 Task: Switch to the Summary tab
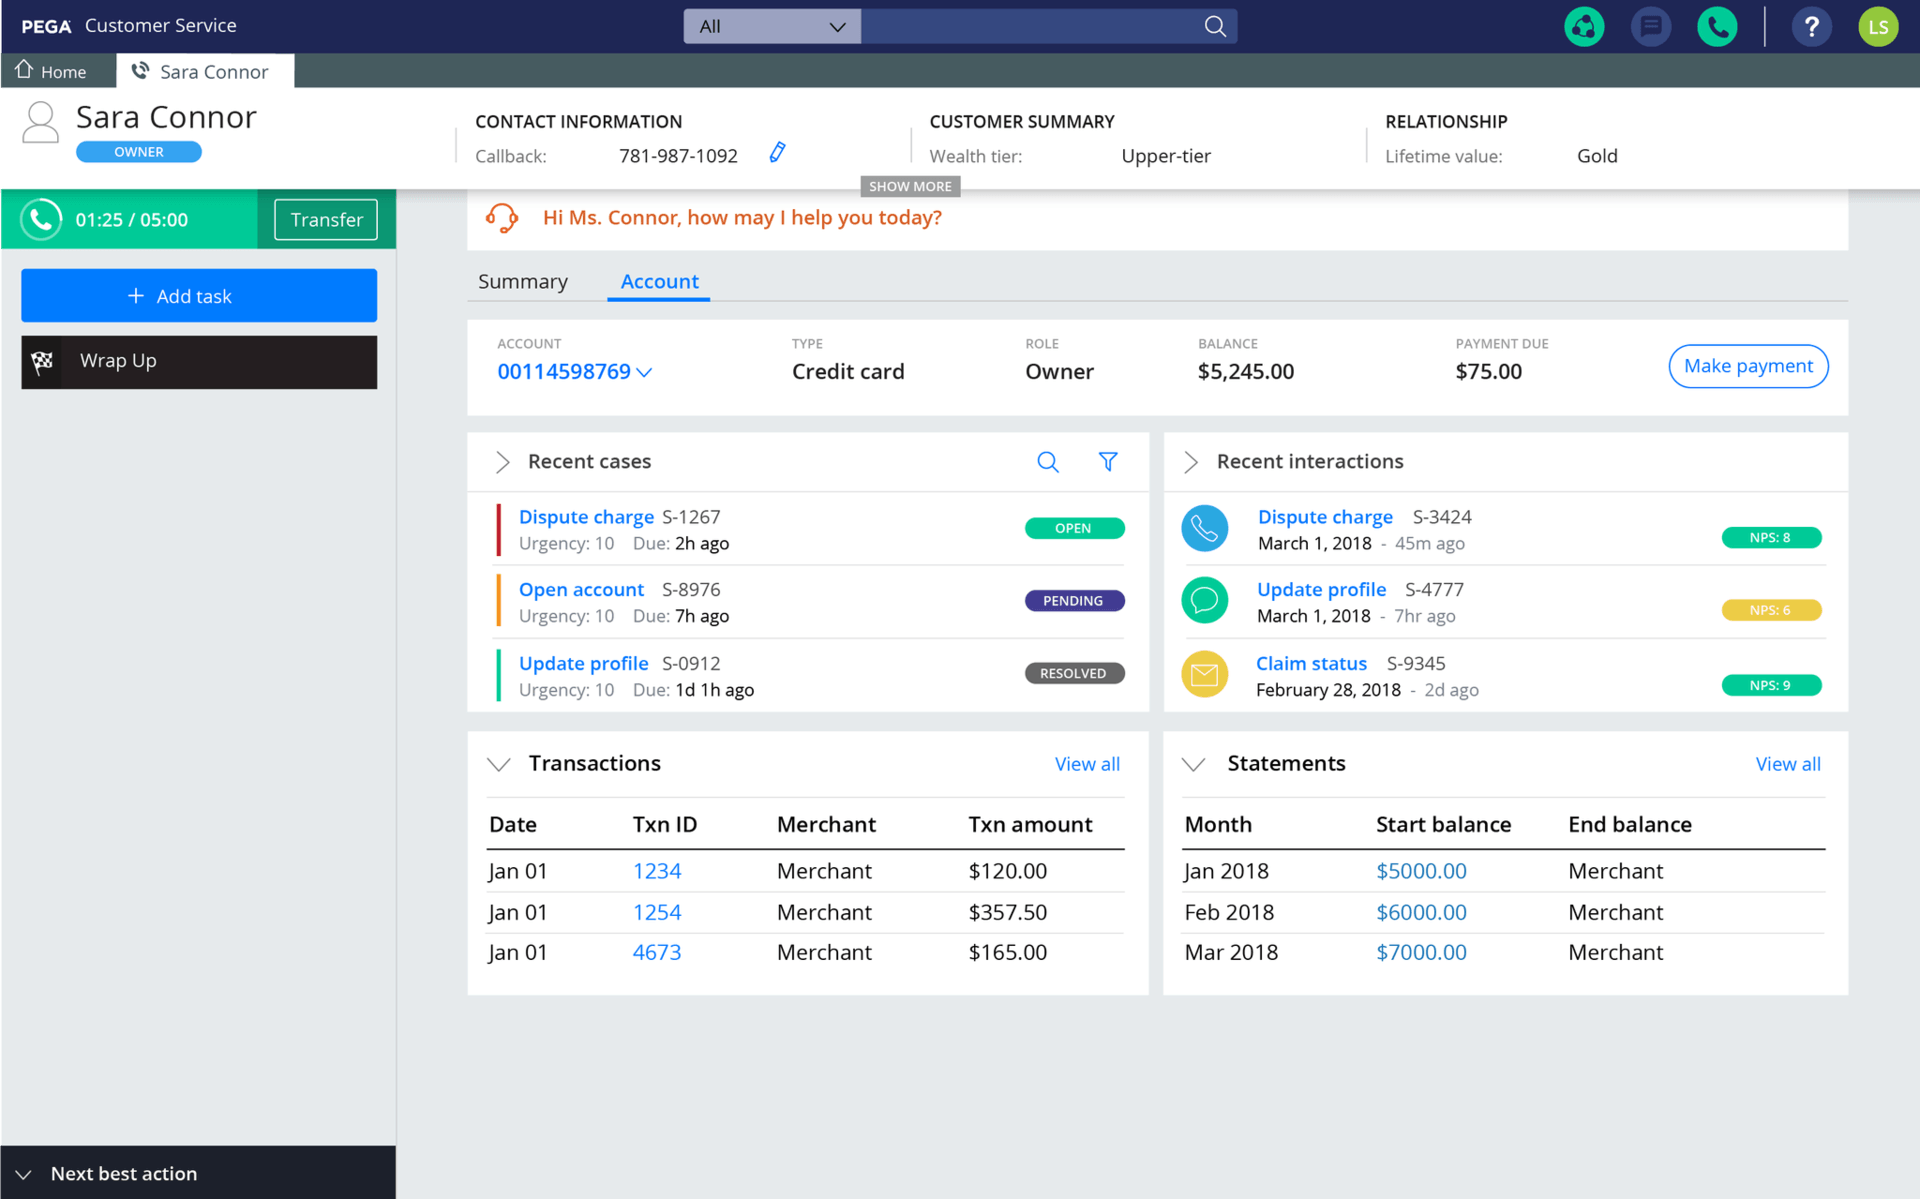(x=522, y=280)
